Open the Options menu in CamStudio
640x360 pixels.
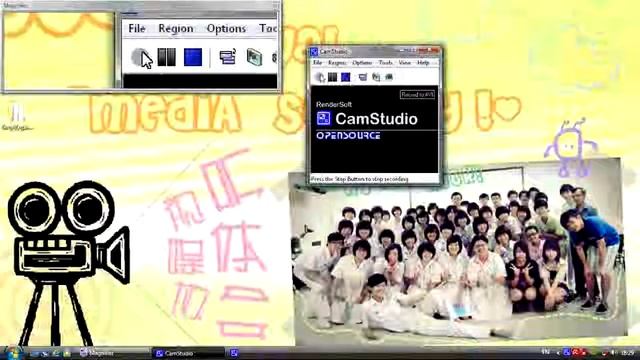click(362, 63)
